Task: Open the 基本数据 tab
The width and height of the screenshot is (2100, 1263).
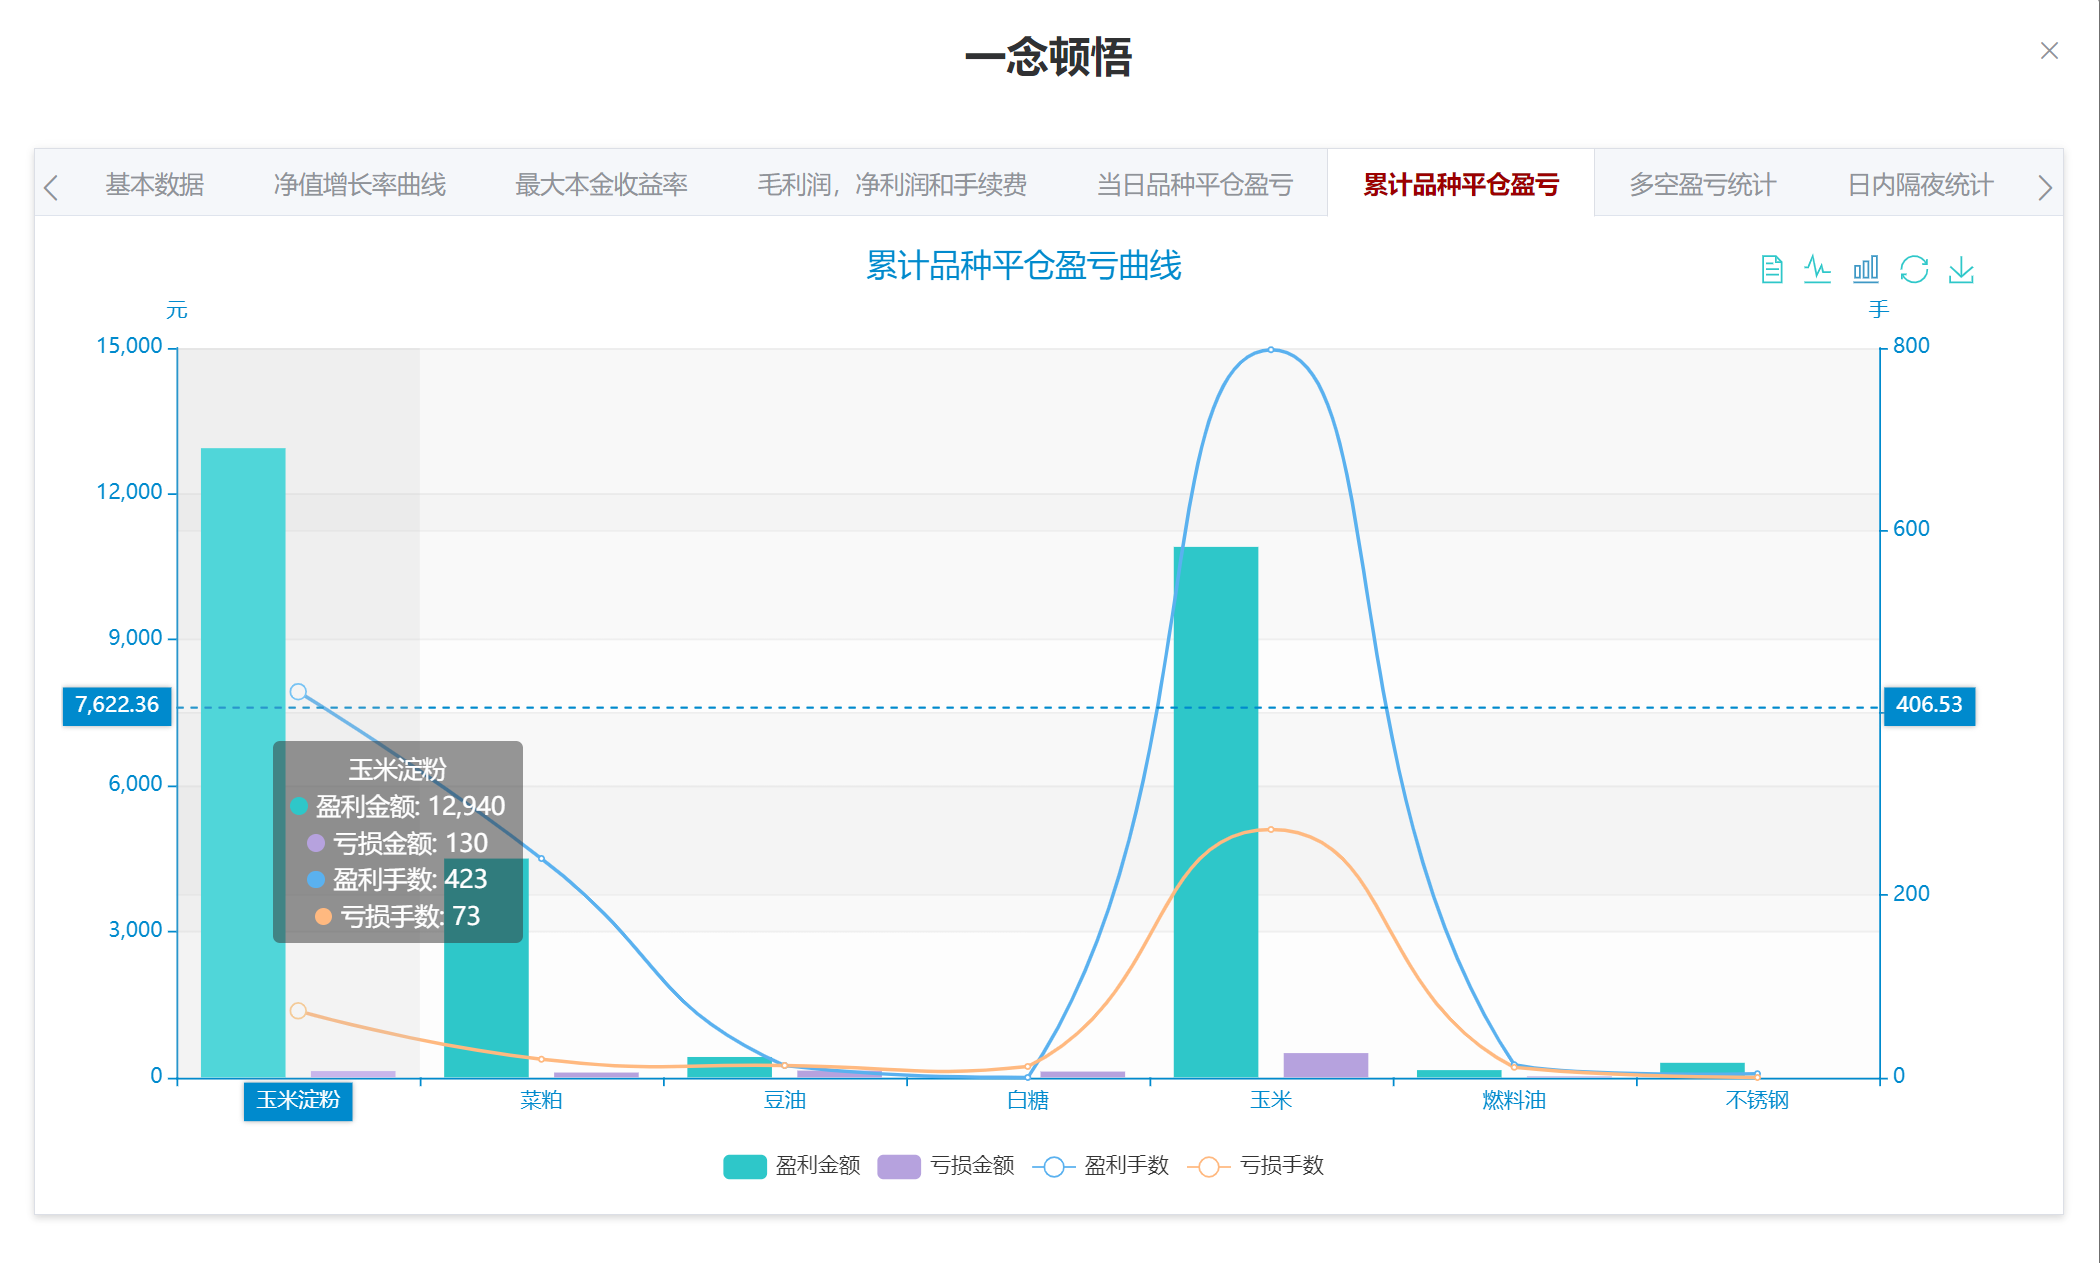Action: (x=155, y=185)
